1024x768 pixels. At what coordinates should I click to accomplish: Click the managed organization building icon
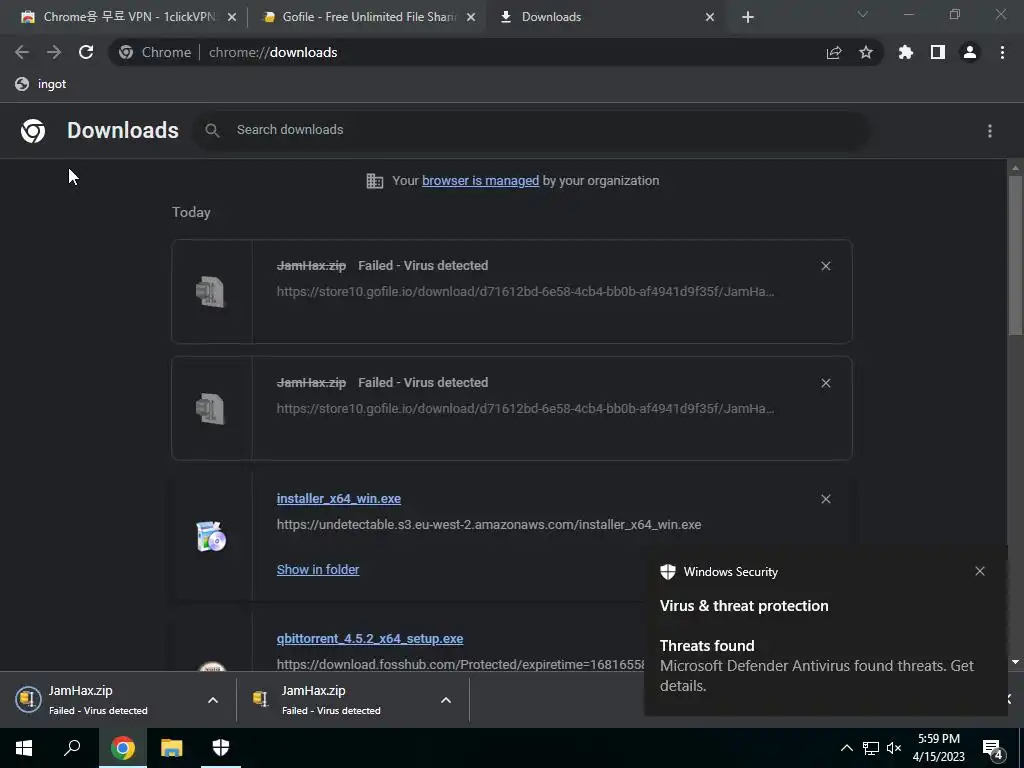pos(375,181)
